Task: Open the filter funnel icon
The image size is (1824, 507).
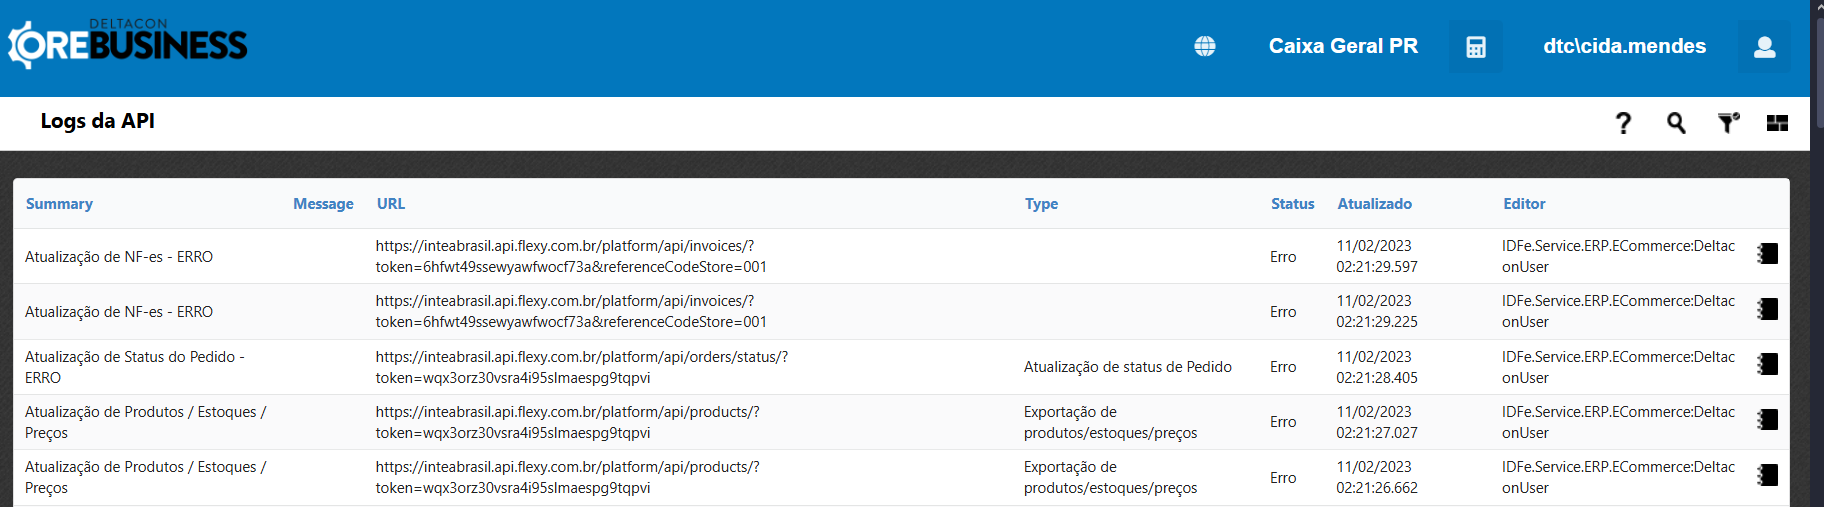Action: click(x=1728, y=123)
